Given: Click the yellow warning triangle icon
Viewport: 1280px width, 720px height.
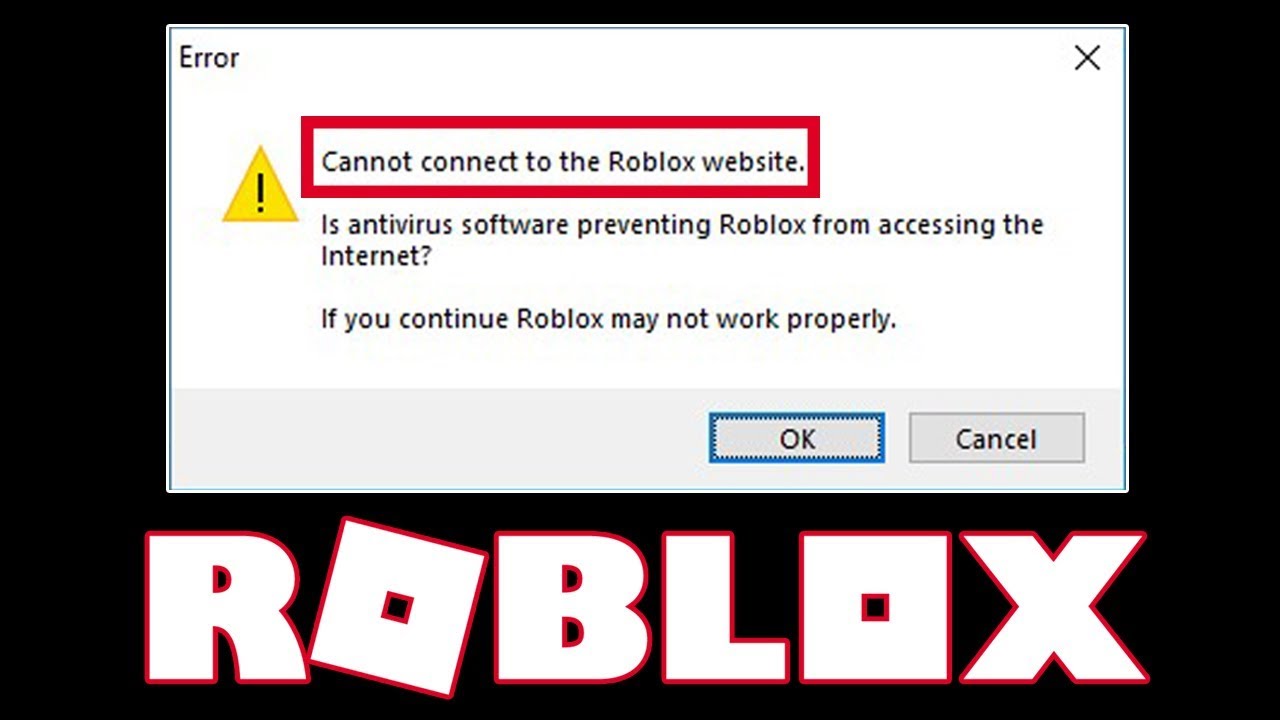Looking at the screenshot, I should 260,184.
